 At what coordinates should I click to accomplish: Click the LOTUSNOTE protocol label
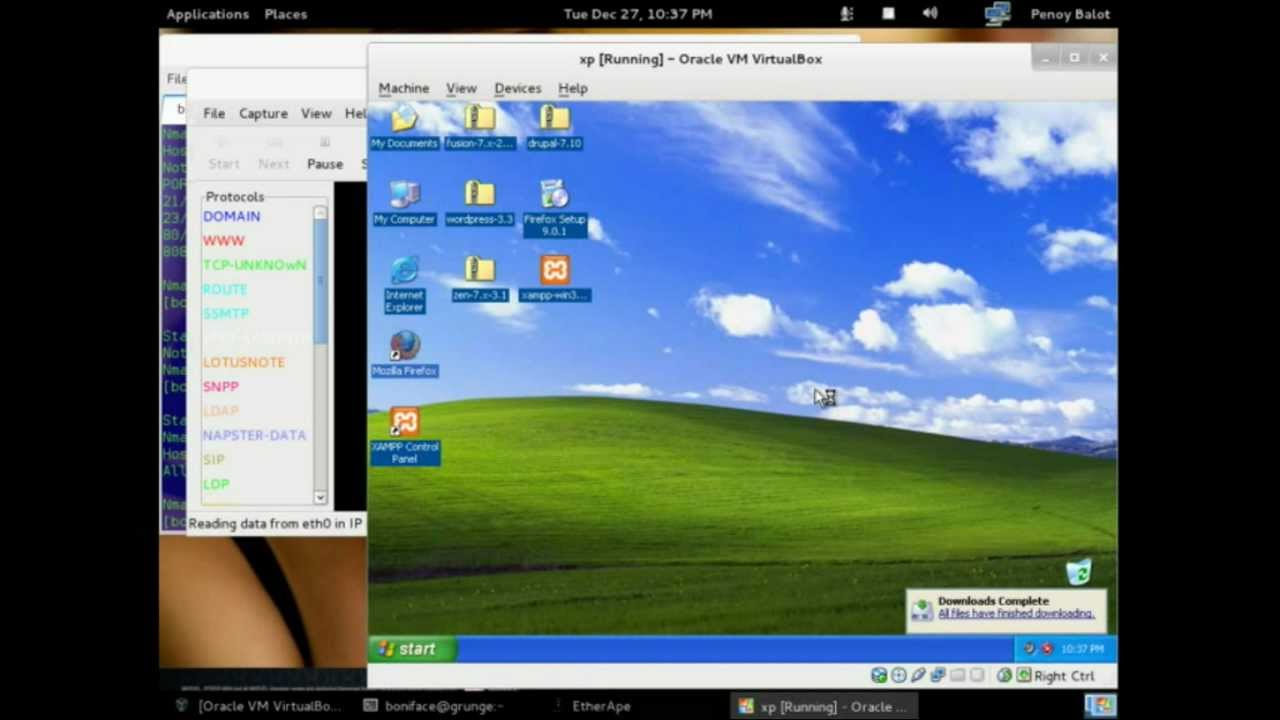[243, 362]
